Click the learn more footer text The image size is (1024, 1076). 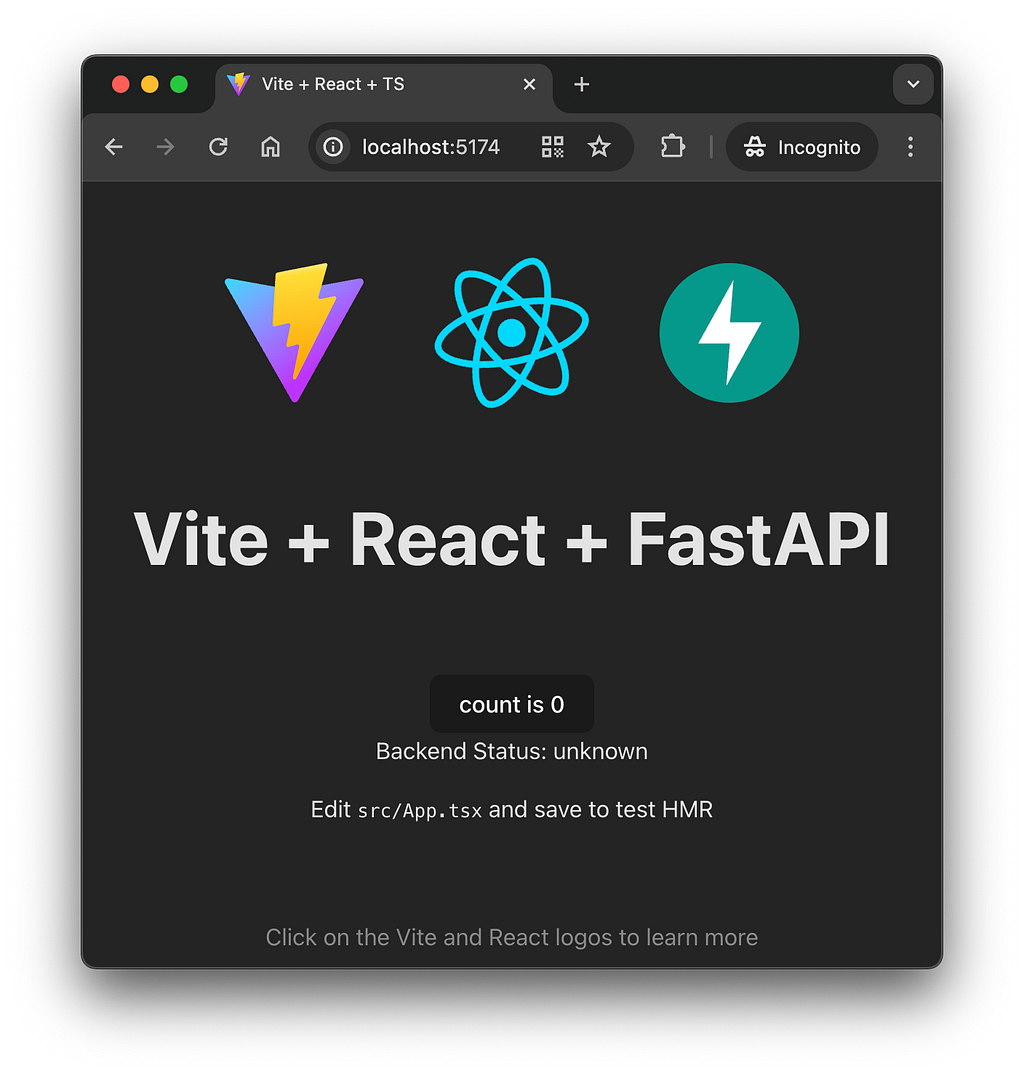[511, 937]
